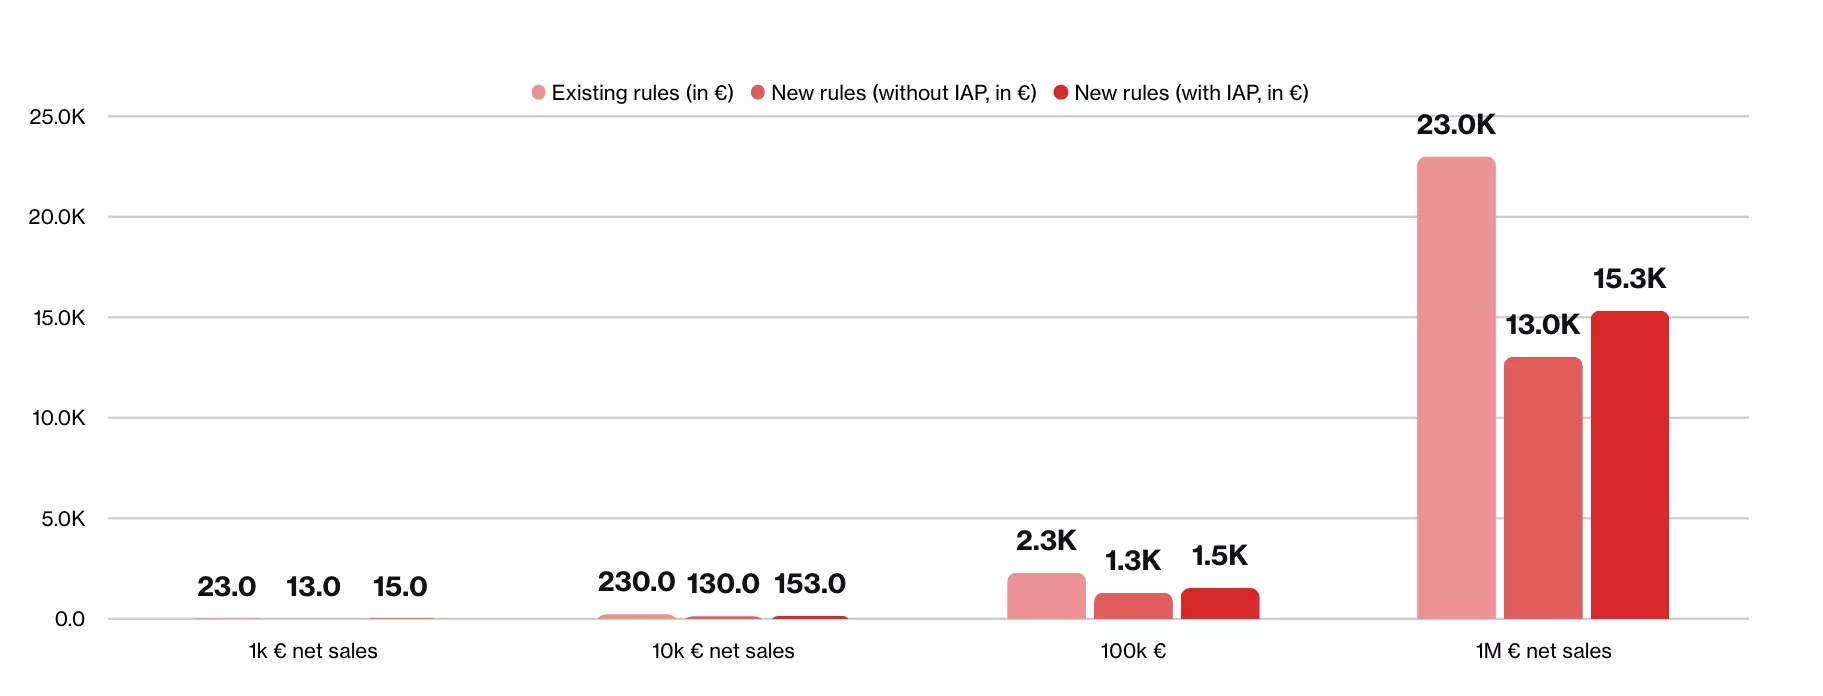1823x696 pixels.
Task: Click the 2.3K bar in the 100k € group
Action: (x=1046, y=596)
